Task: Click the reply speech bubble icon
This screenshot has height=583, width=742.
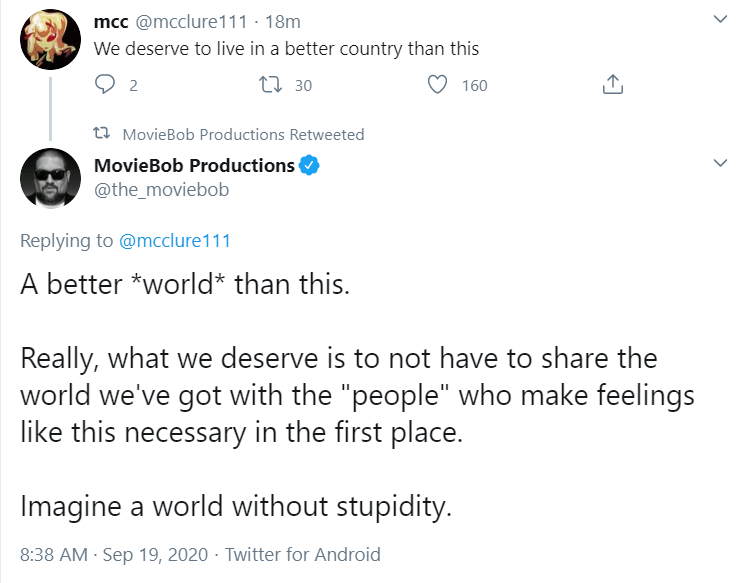Action: (x=106, y=85)
